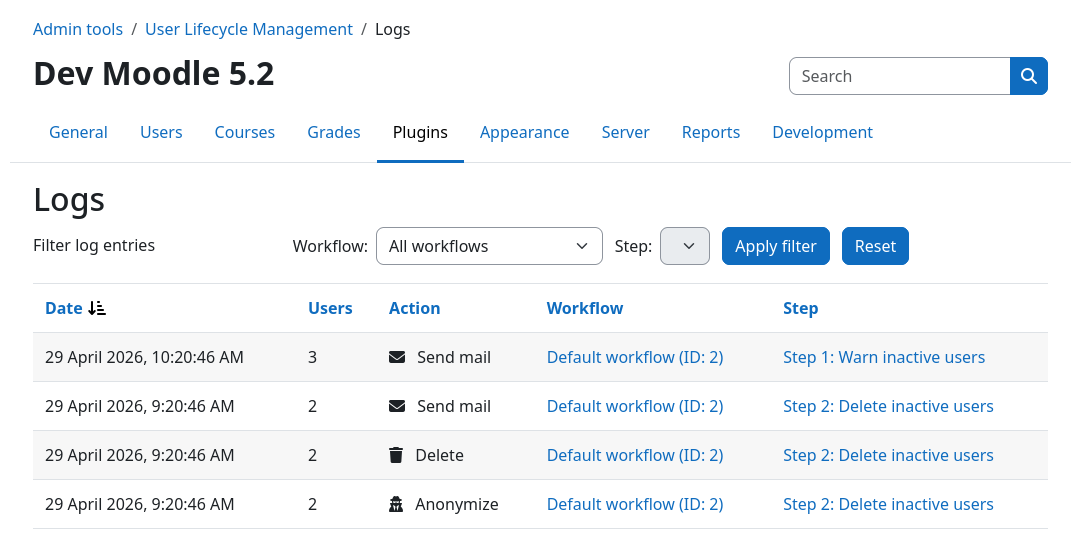Click the search magnifier icon button
Screen dimensions: 1080x552
click(x=1028, y=76)
